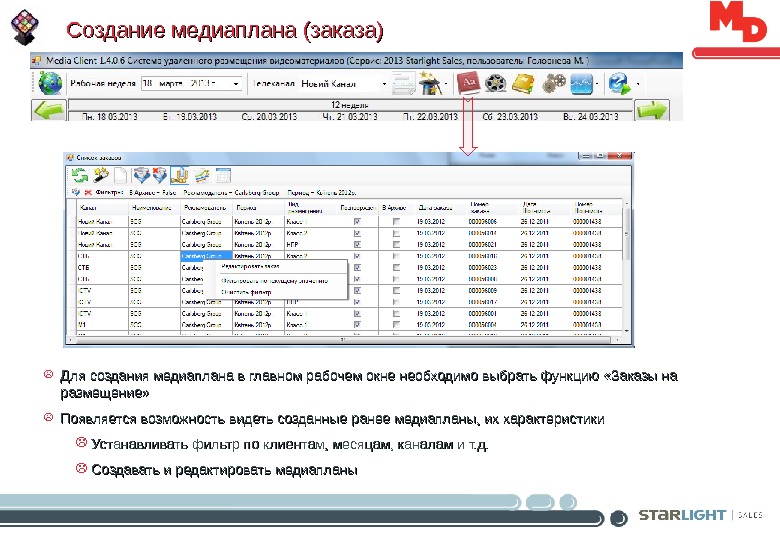The height and width of the screenshot is (540, 780).
Task: Open the film reel video materials icon
Action: (495, 83)
